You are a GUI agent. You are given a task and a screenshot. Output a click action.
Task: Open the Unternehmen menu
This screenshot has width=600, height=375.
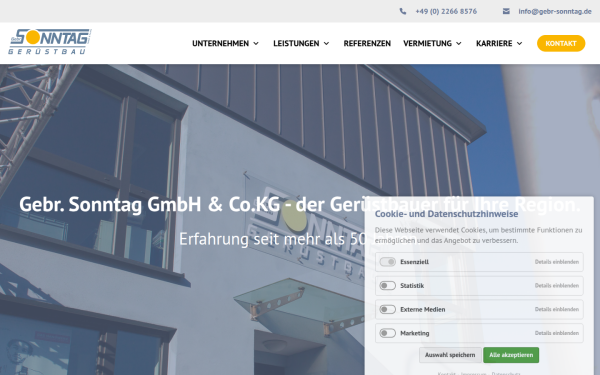tap(220, 44)
